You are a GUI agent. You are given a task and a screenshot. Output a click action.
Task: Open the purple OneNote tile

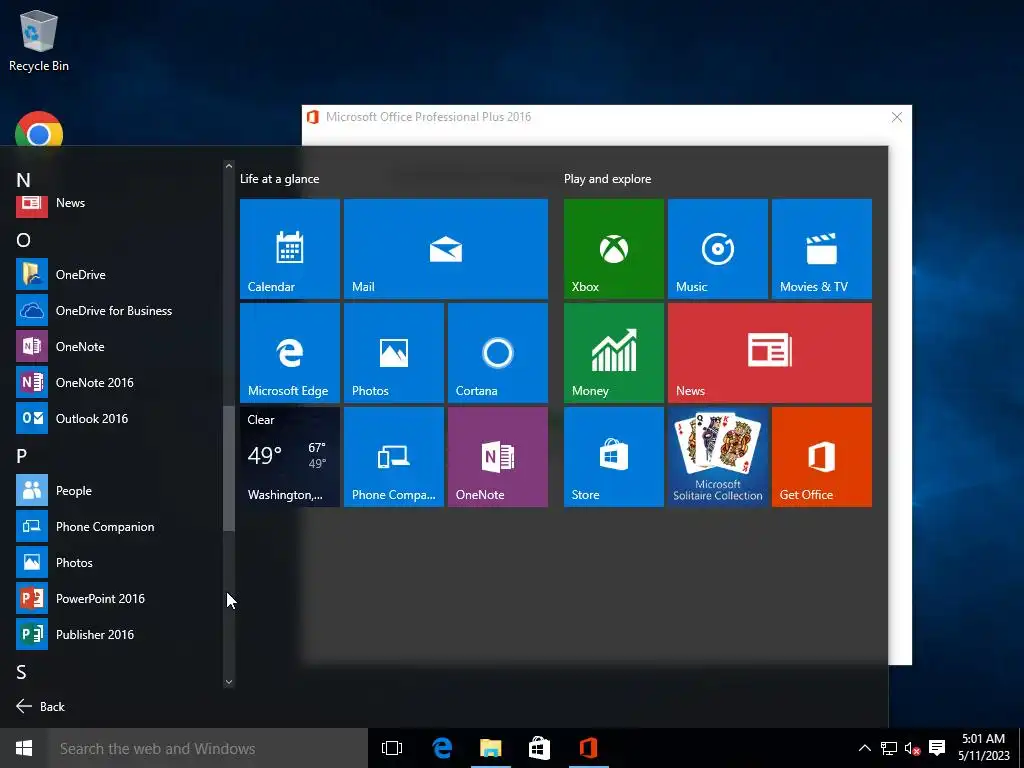(498, 456)
